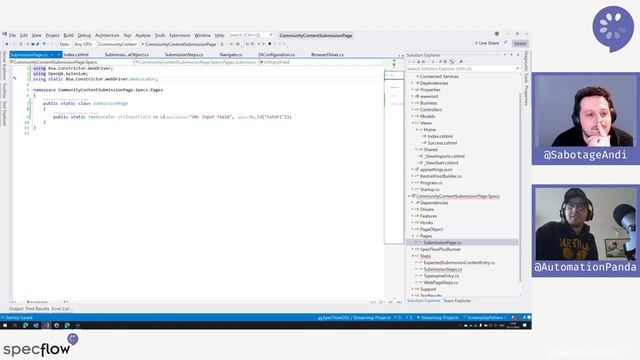640x360 pixels.
Task: Click the Search Solution Explorer field
Action: tap(462, 69)
